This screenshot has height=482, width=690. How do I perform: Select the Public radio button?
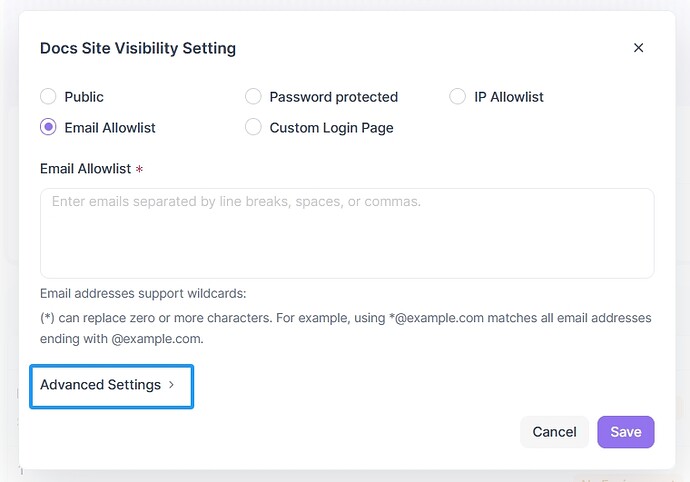tap(48, 97)
